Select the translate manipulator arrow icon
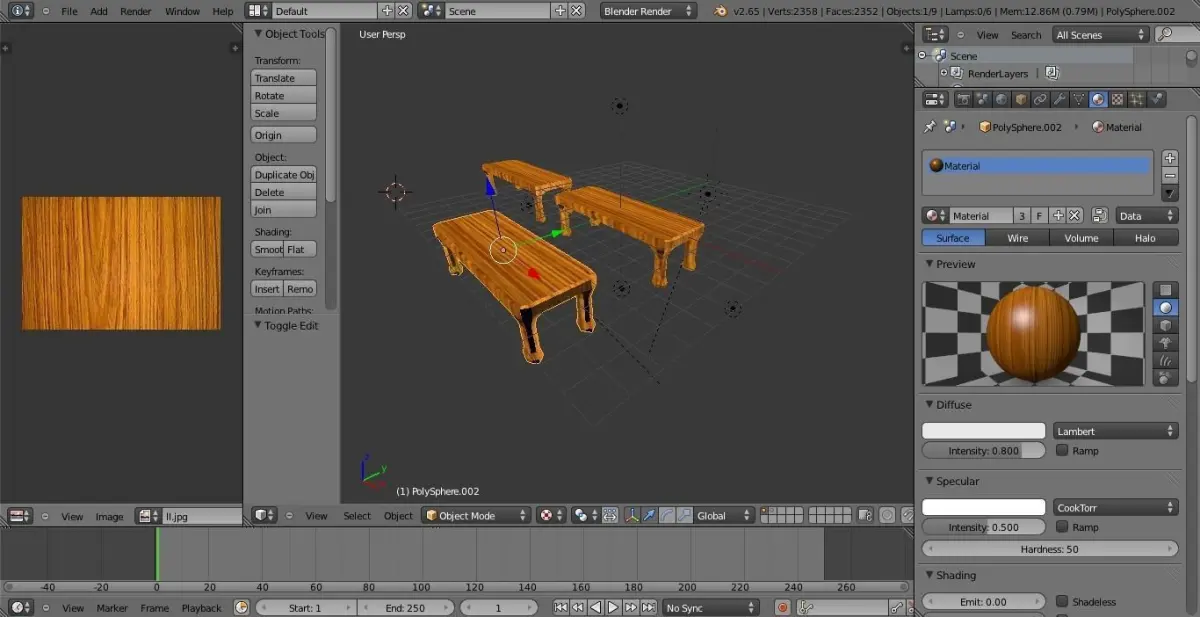This screenshot has width=1200, height=617. coord(650,516)
